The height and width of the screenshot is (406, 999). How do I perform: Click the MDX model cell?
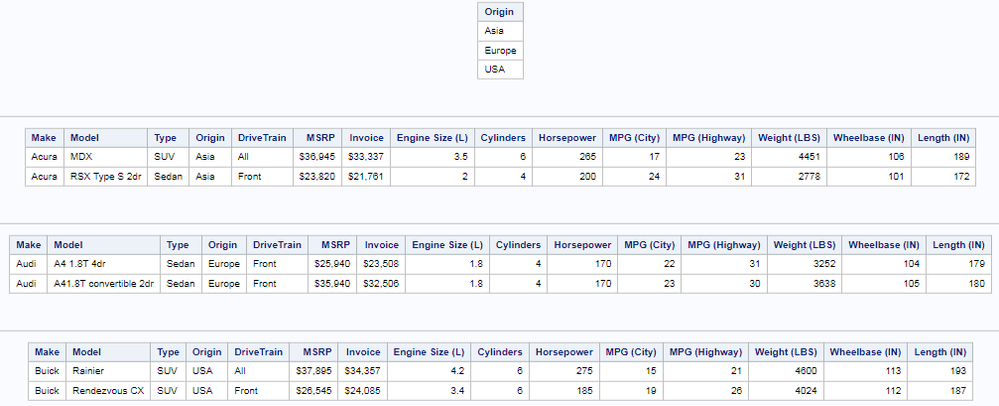tap(106, 157)
